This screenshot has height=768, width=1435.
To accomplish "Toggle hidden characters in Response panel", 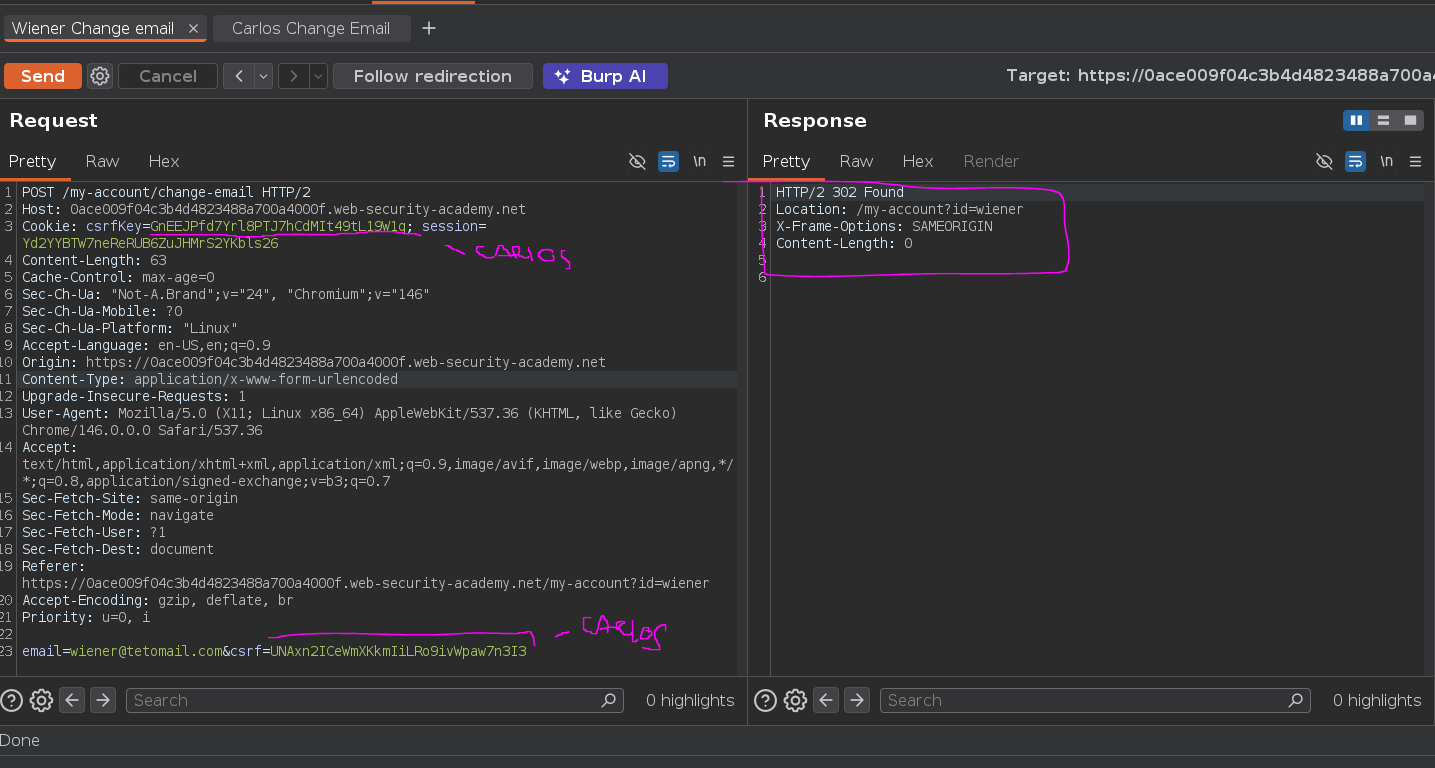I will [x=1324, y=161].
